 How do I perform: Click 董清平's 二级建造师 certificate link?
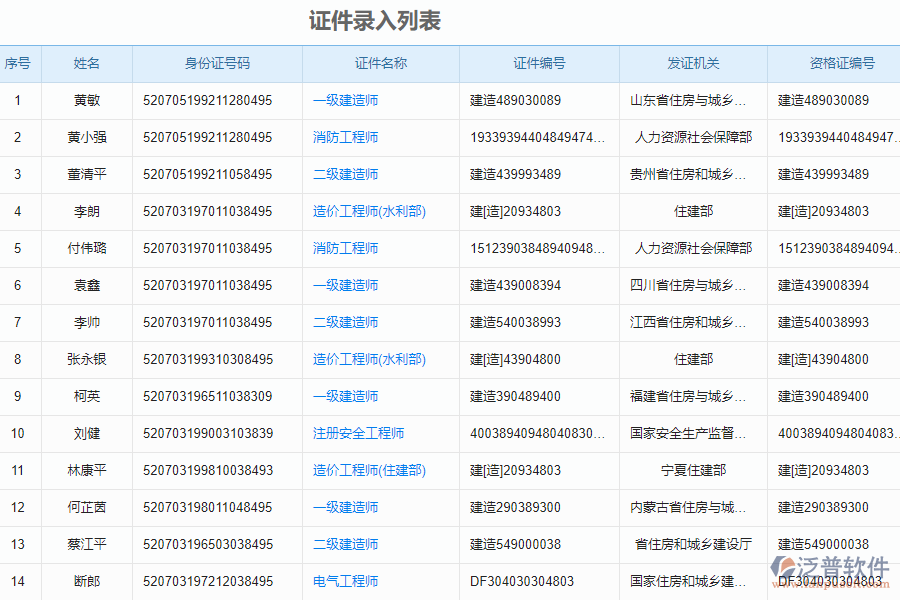345,174
